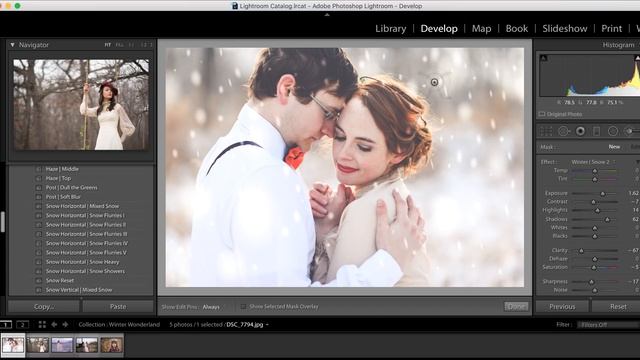The height and width of the screenshot is (360, 640).
Task: Apply preset Snow Horizontal | Mixed Snow
Action: (82, 207)
